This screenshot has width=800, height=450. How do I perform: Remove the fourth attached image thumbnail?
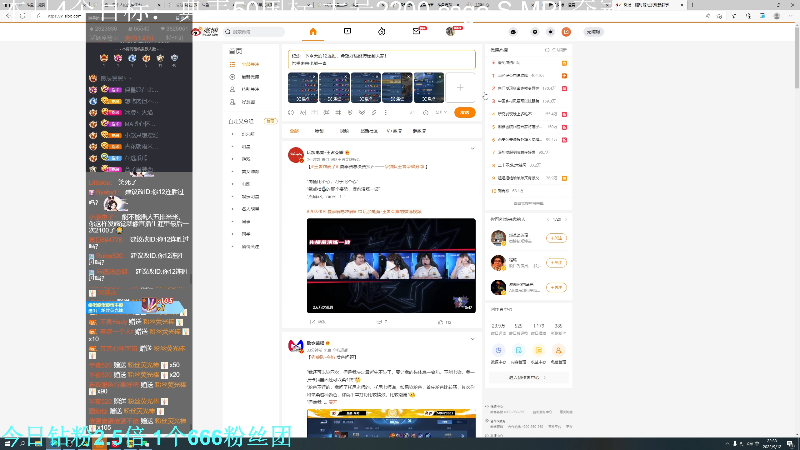pyautogui.click(x=409, y=77)
